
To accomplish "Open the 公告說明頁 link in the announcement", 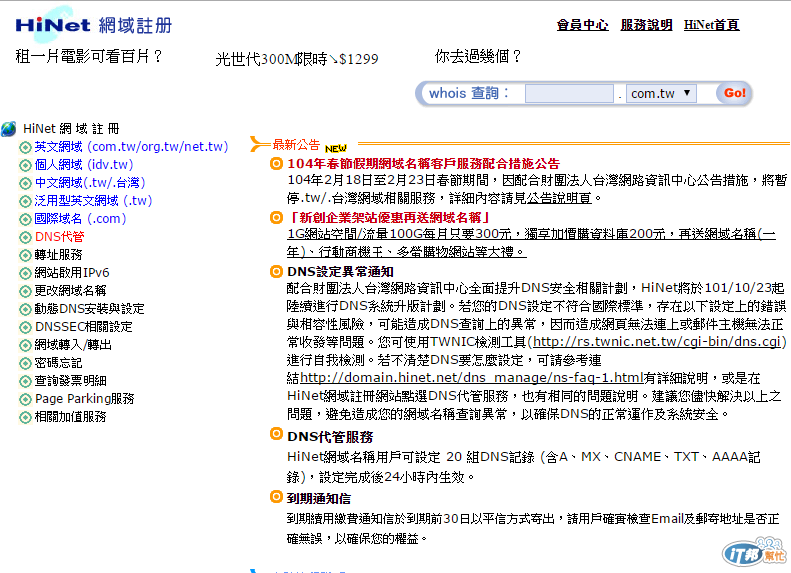I will tap(559, 198).
